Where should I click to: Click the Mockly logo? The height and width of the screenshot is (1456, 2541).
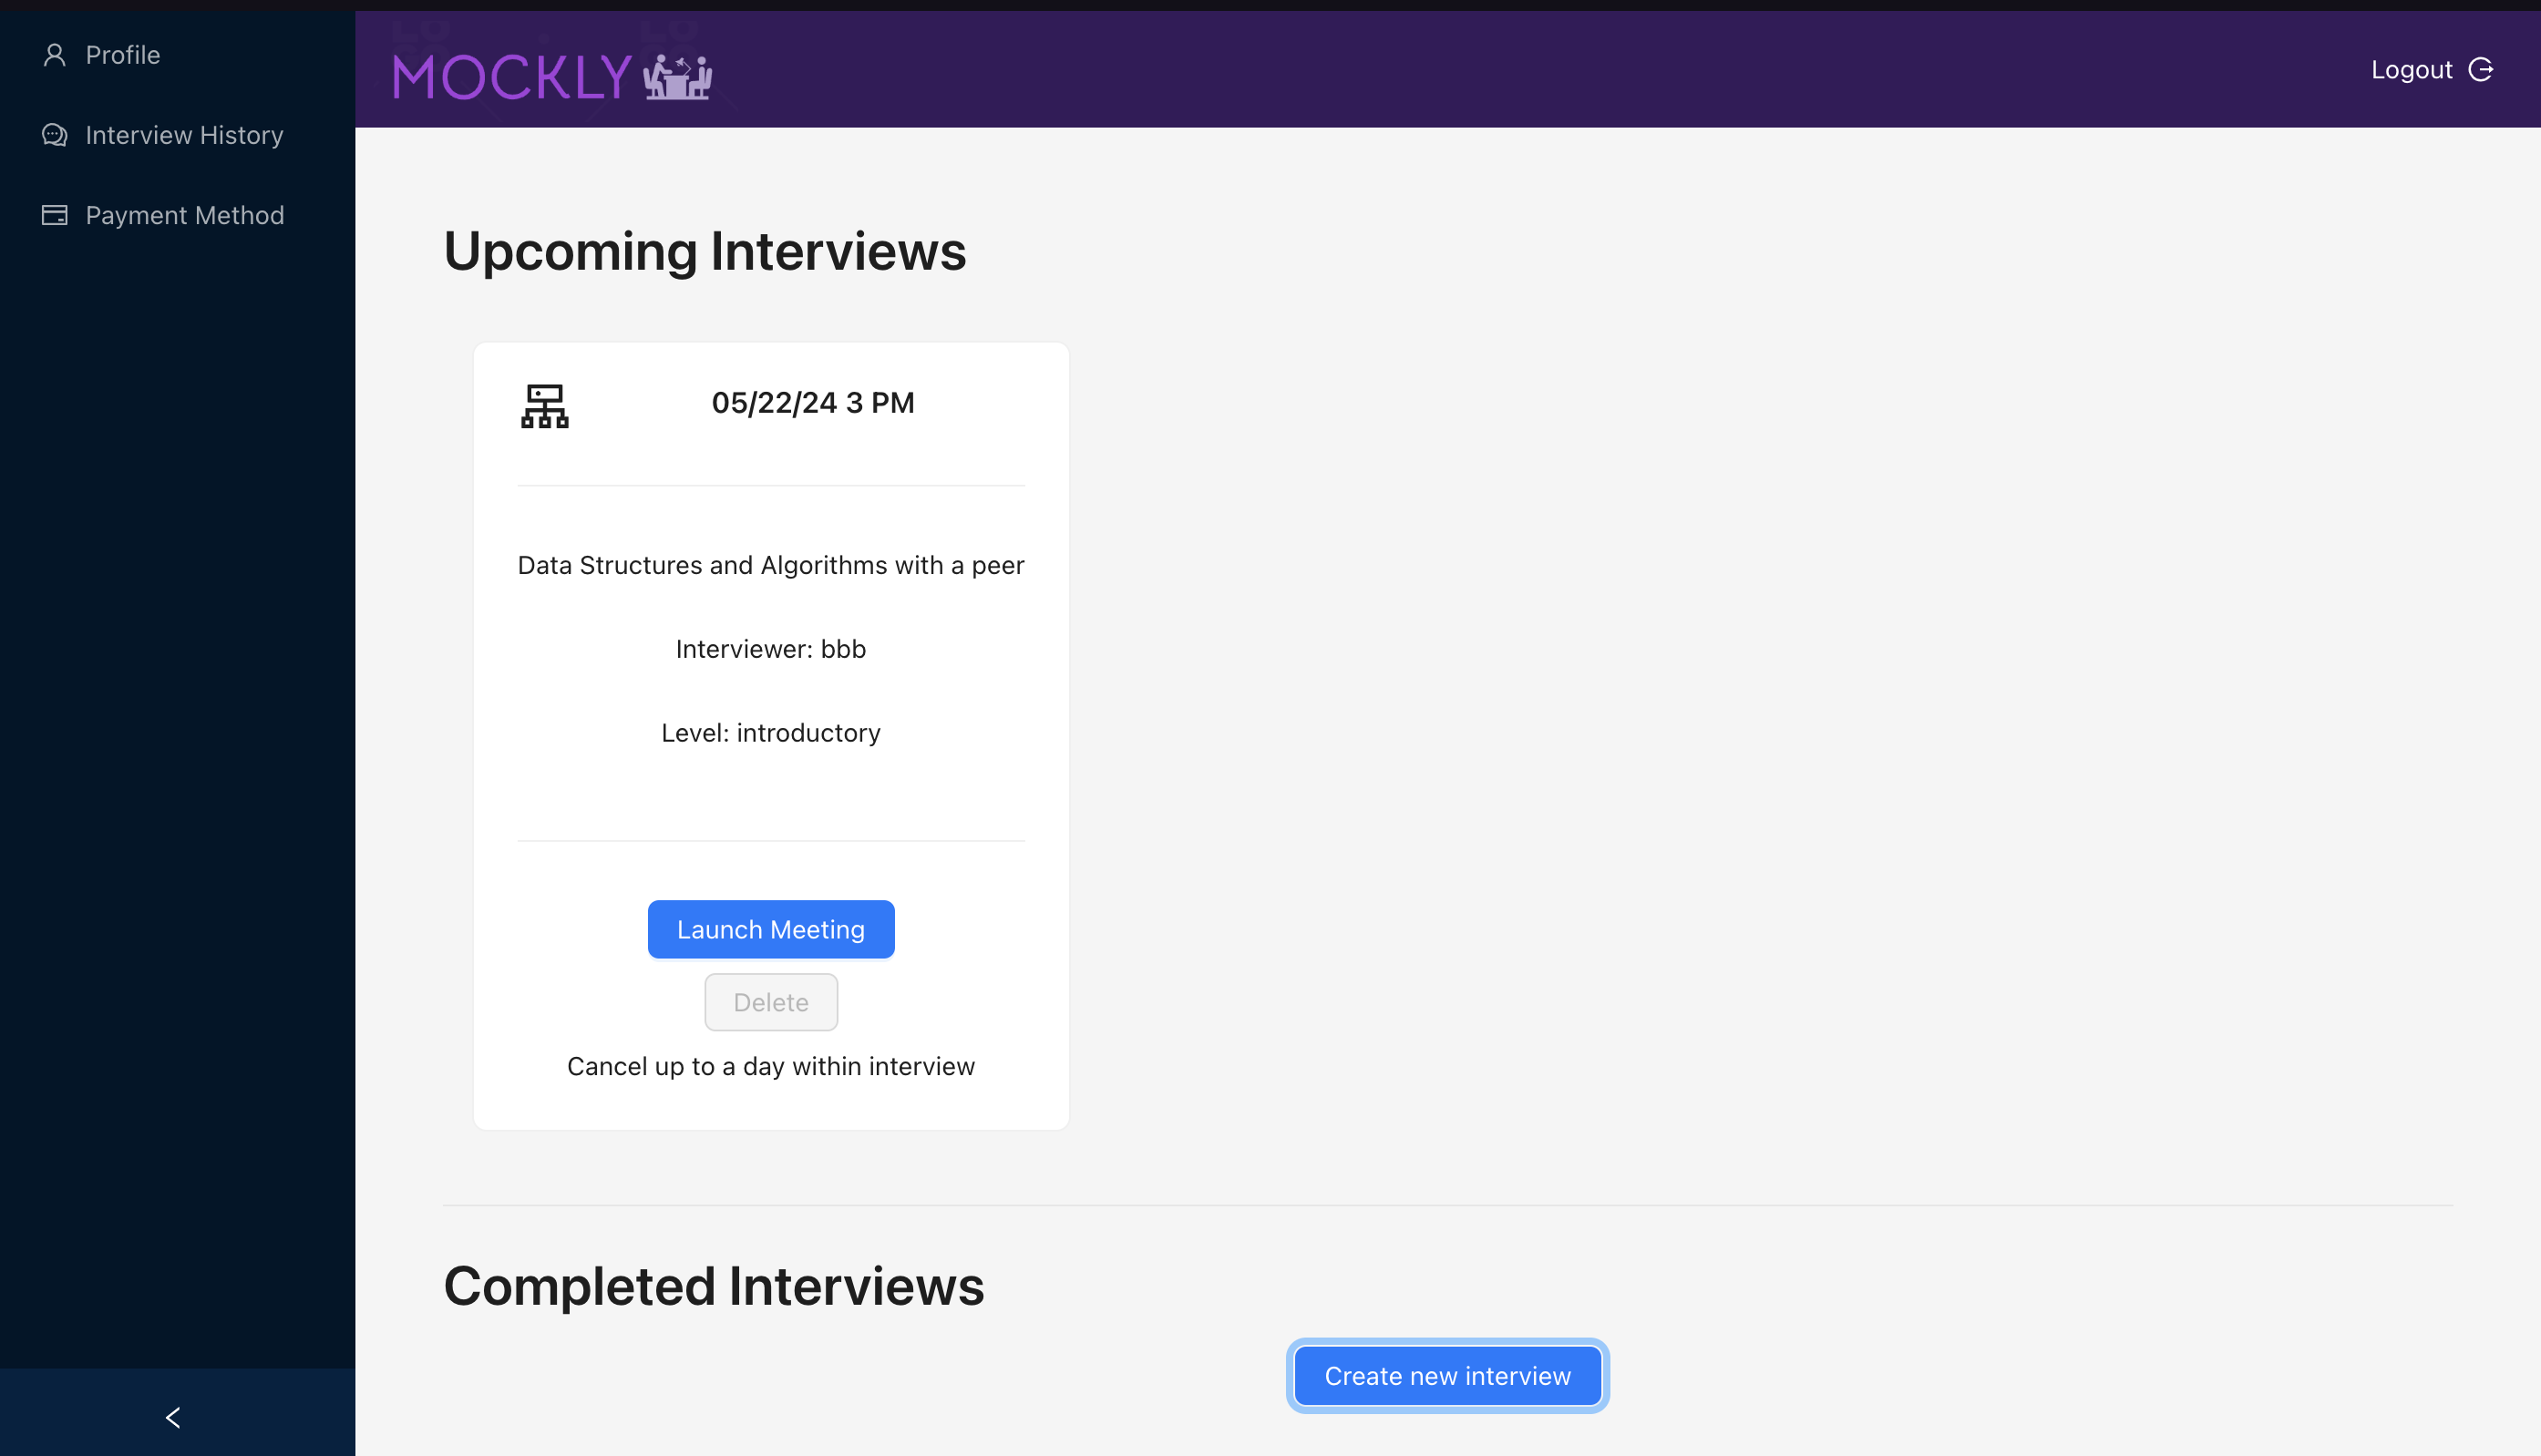pos(552,76)
